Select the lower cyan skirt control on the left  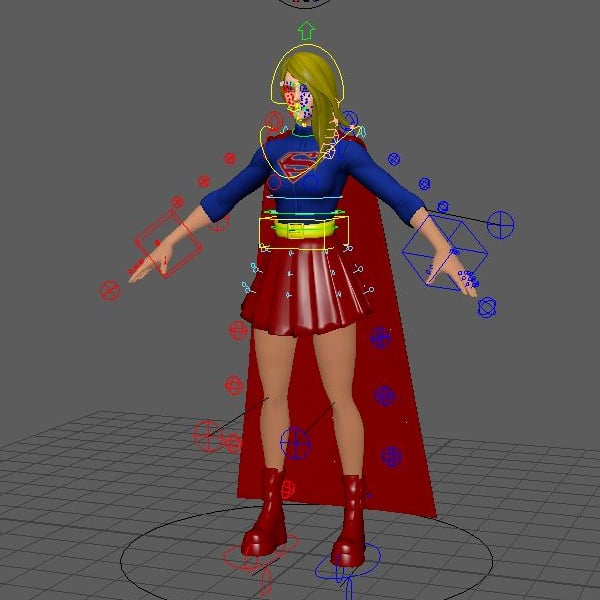click(x=248, y=288)
